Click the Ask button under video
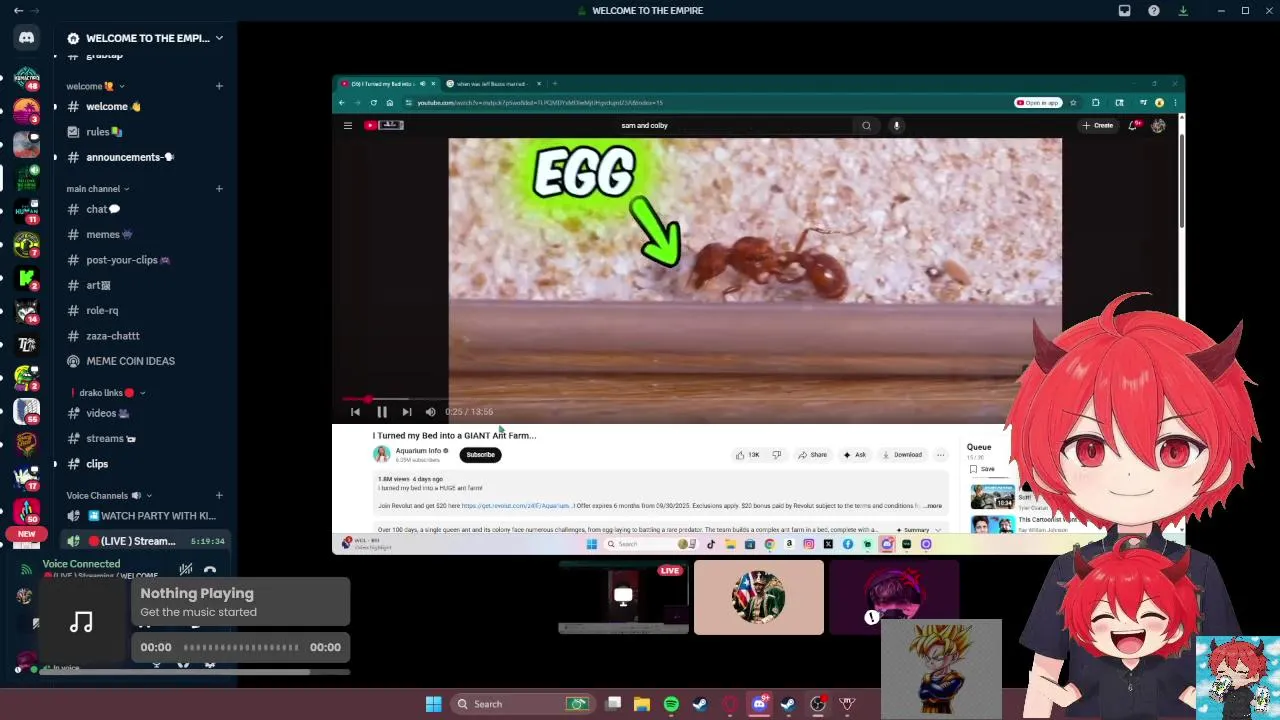The image size is (1280, 720). pos(854,455)
